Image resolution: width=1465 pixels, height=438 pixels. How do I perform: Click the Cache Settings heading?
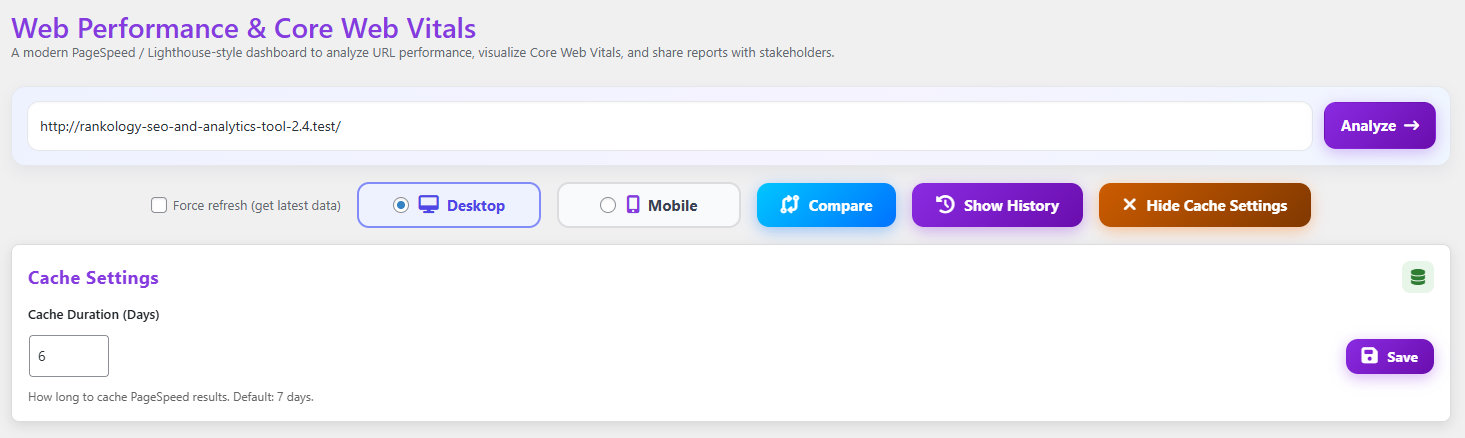[x=93, y=278]
